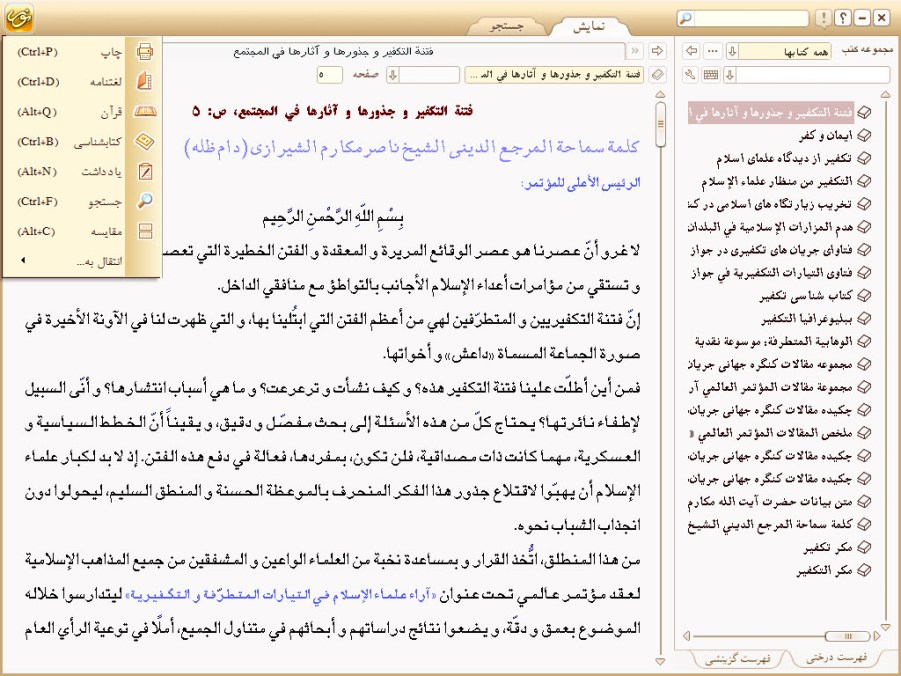Click the printer icon for چاپ

[145, 52]
